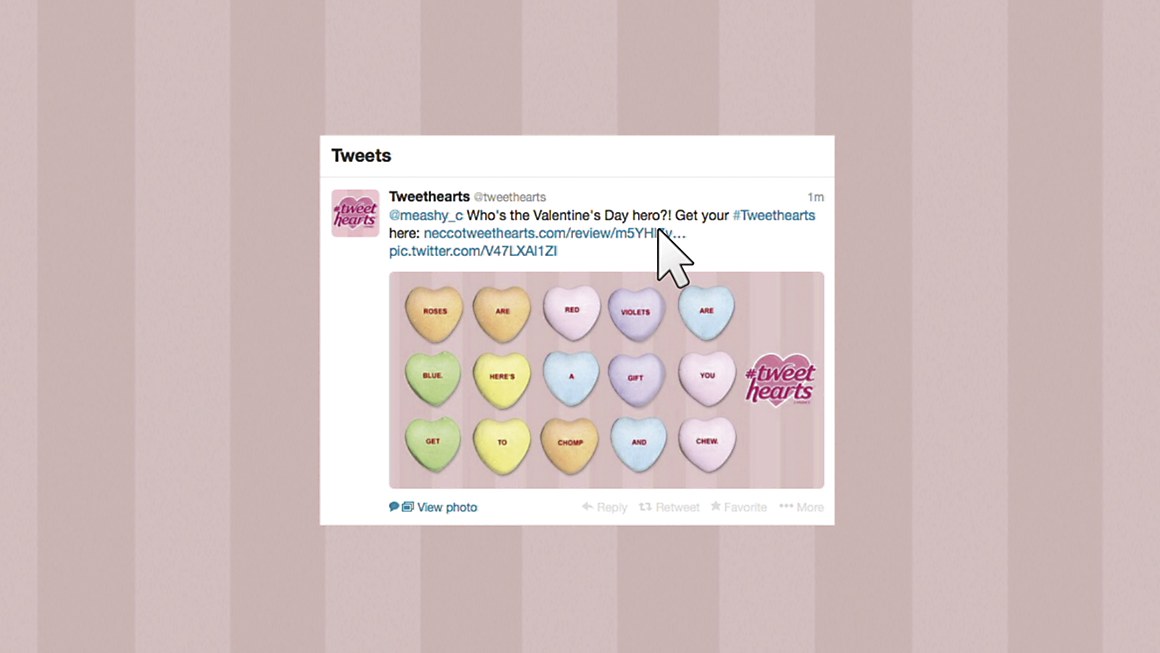Click the @tweethearts handle
The width and height of the screenshot is (1160, 653).
pyautogui.click(x=510, y=197)
